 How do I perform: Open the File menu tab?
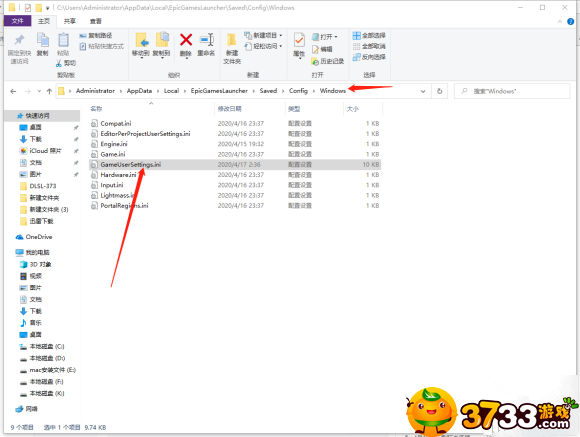(17, 21)
